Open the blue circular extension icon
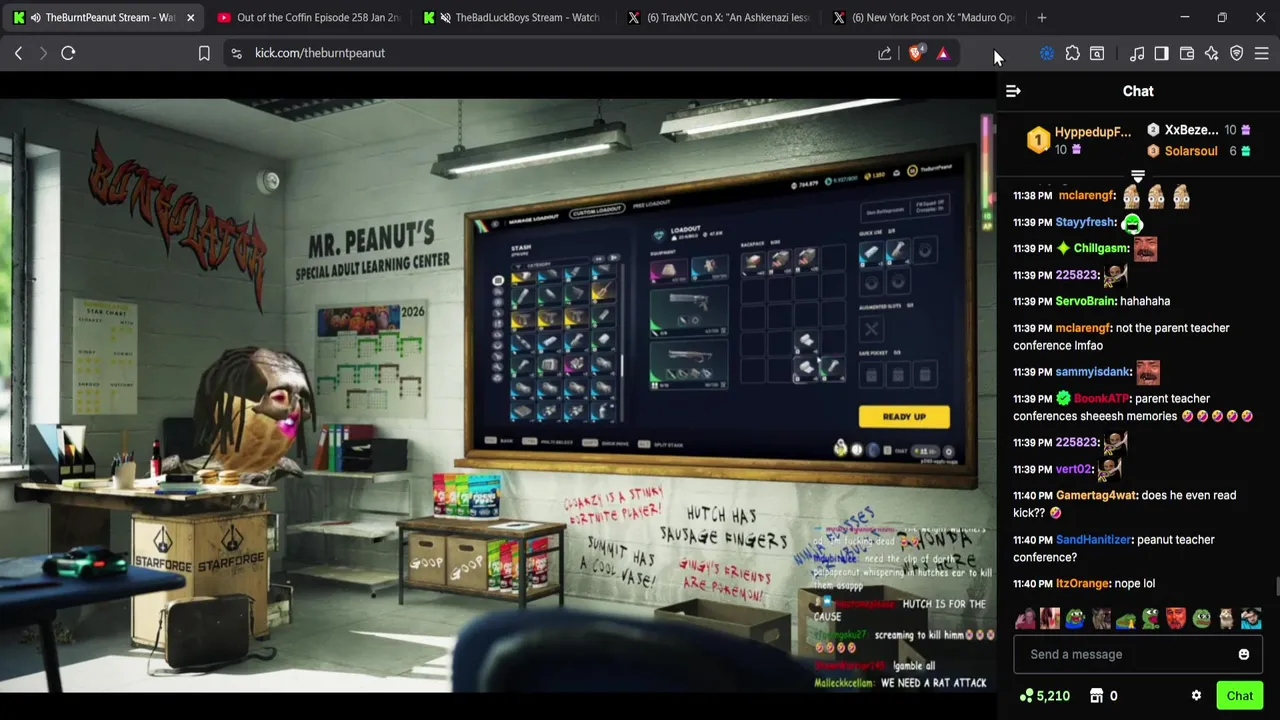Viewport: 1280px width, 720px height. pyautogui.click(x=1047, y=53)
